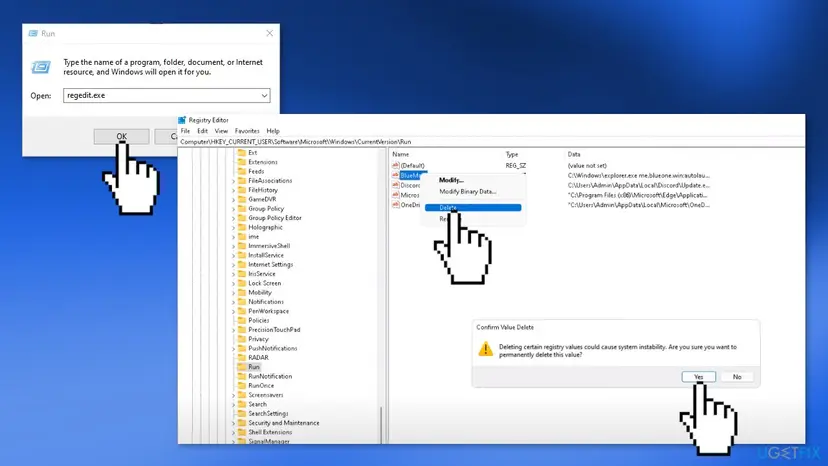Click the Type column header

click(512, 154)
